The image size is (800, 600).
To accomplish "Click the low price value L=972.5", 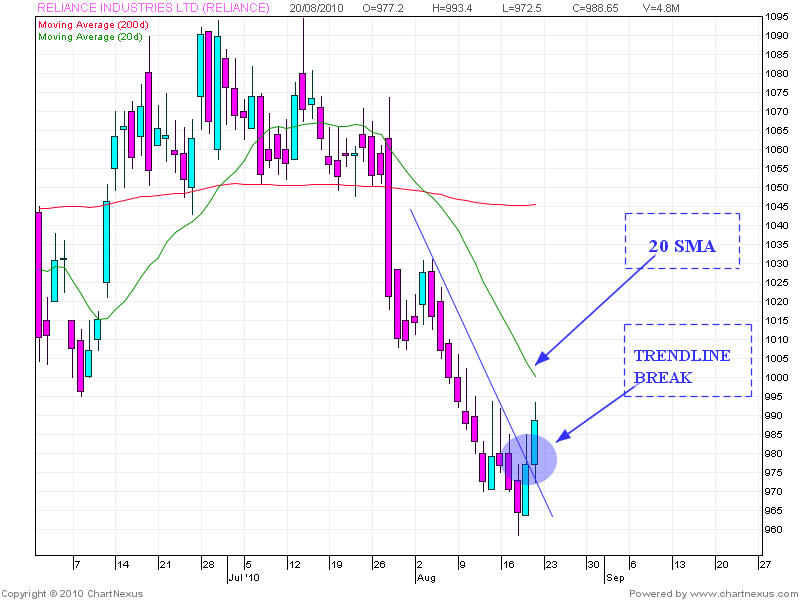I will click(x=521, y=8).
